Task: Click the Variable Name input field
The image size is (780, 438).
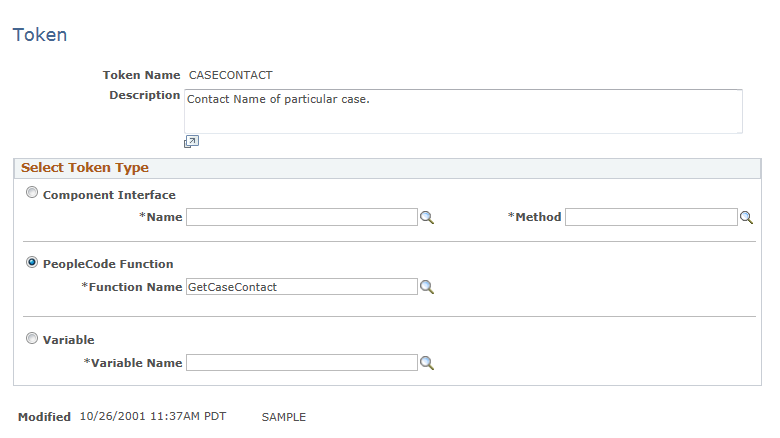Action: pos(302,362)
